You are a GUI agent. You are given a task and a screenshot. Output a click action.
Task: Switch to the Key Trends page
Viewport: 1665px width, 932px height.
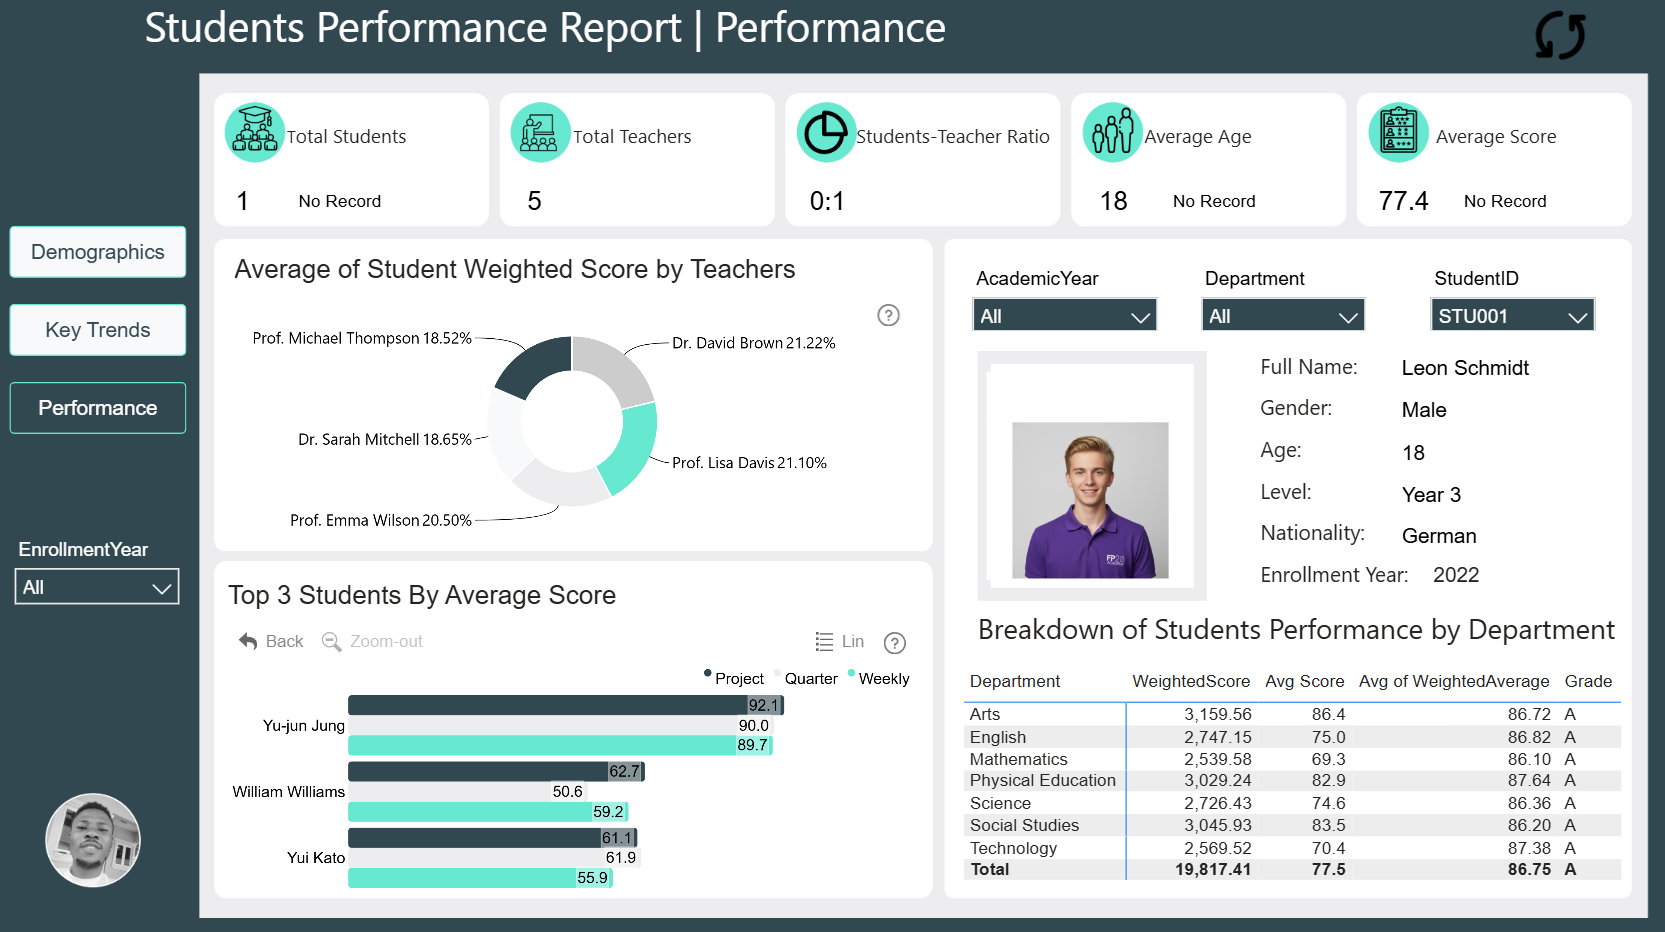tap(98, 330)
